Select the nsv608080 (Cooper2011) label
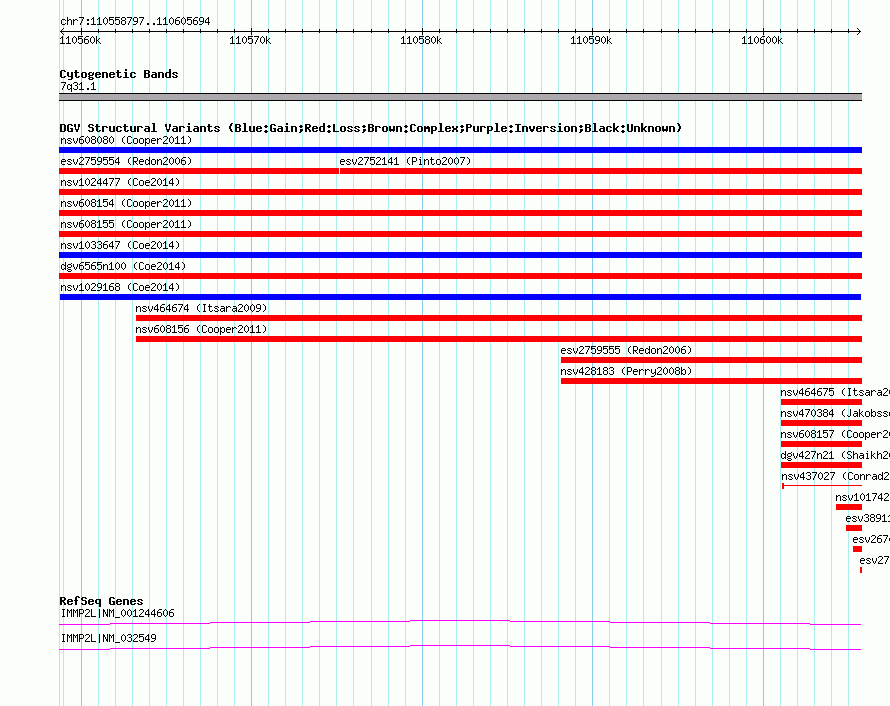 [126, 140]
